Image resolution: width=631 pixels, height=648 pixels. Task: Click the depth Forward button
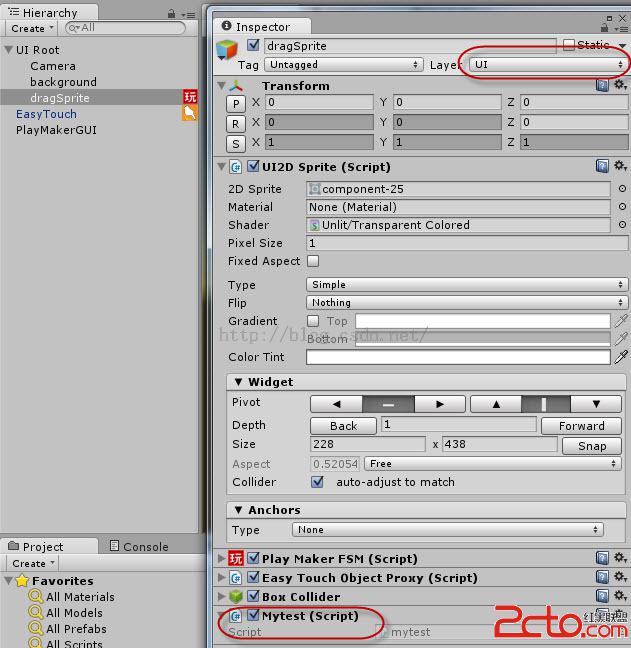[581, 426]
